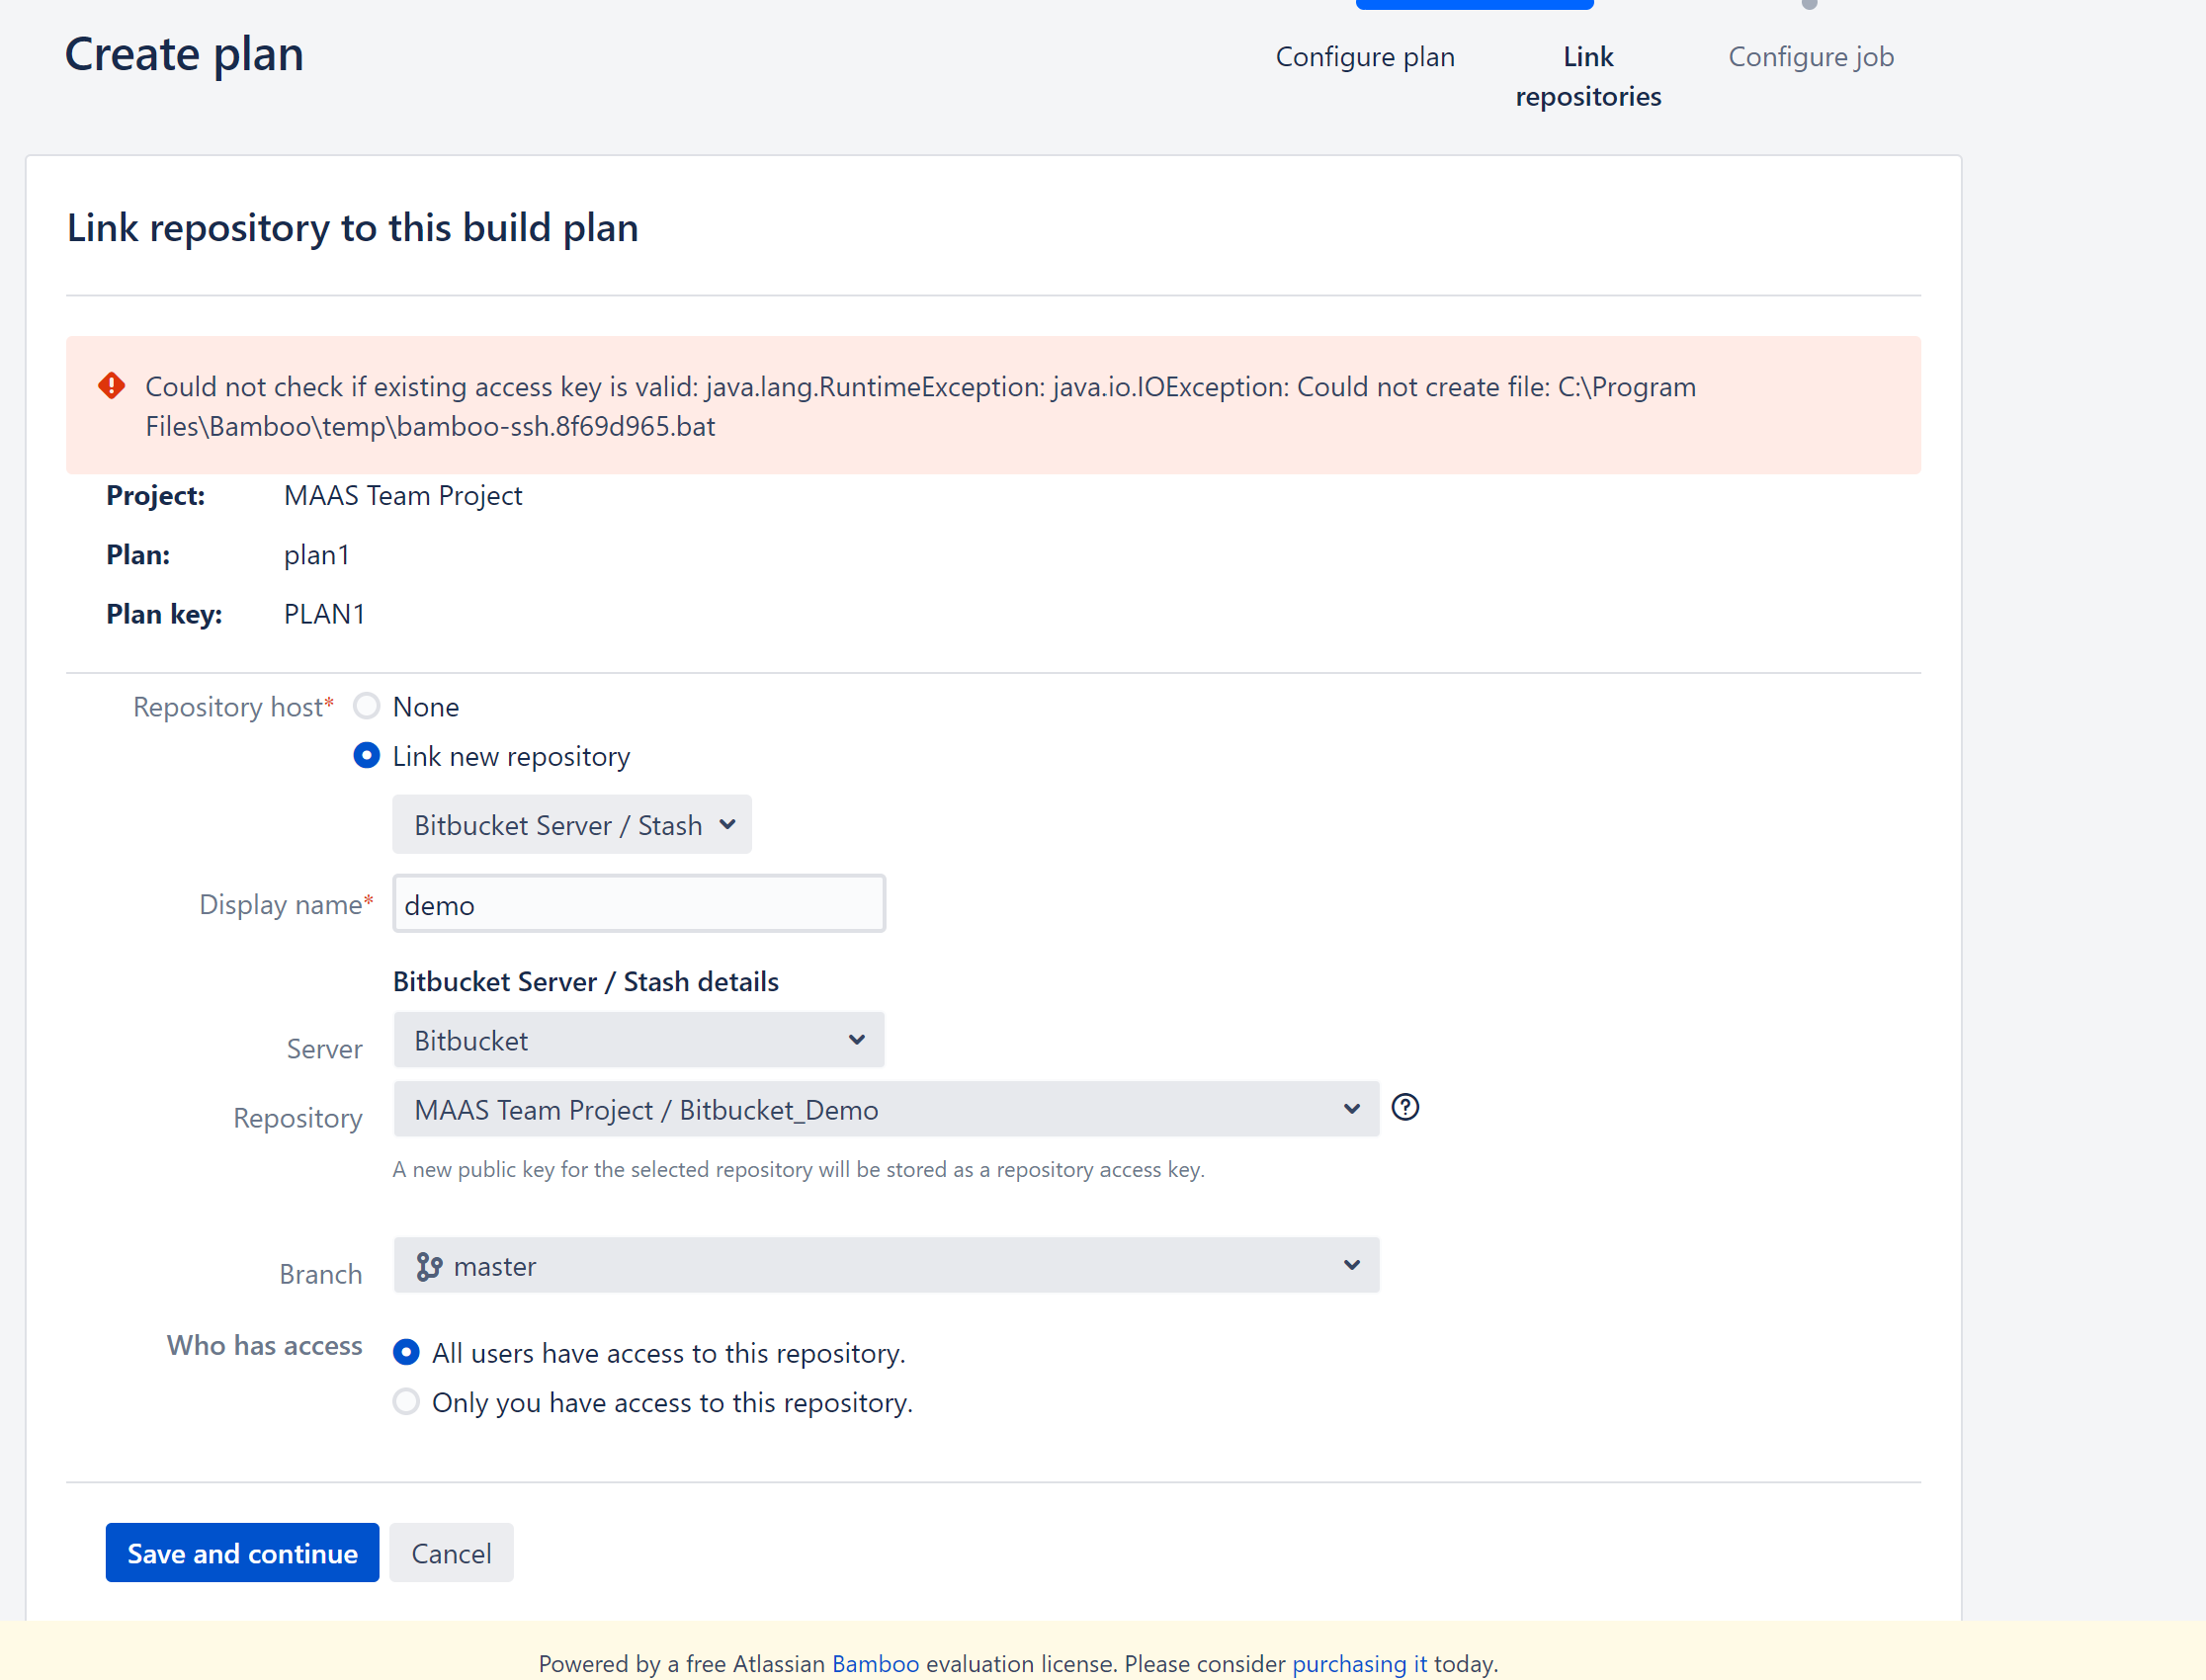
Task: Expand the Repository dropdown showing Bitbucket_Demo
Action: (884, 1109)
